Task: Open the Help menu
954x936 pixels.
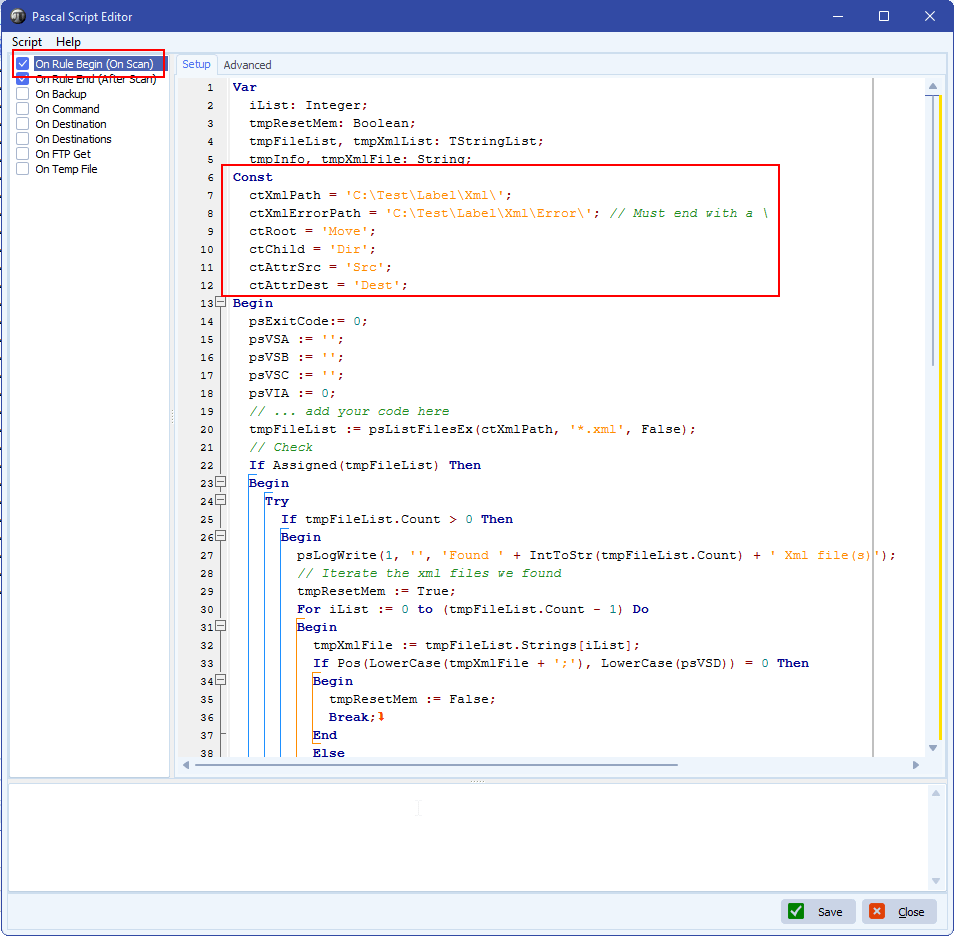Action: (x=68, y=42)
